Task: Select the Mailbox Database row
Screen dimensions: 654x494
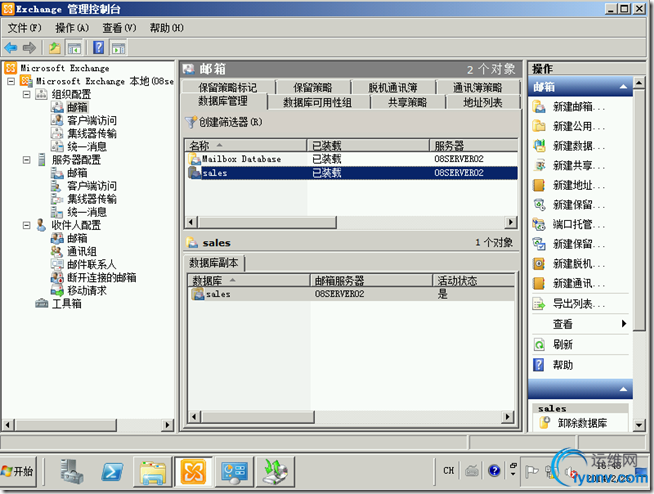Action: click(351, 159)
